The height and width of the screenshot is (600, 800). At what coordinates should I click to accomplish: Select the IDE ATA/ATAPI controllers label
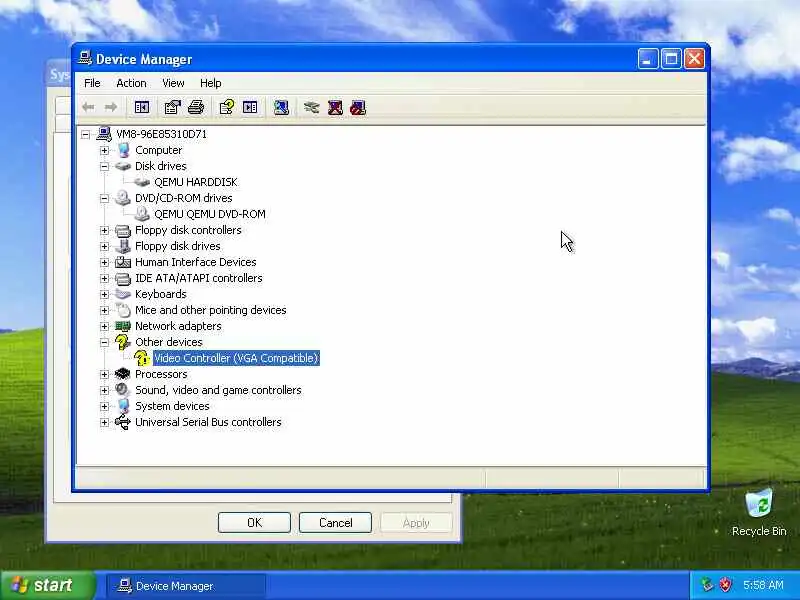(x=198, y=278)
